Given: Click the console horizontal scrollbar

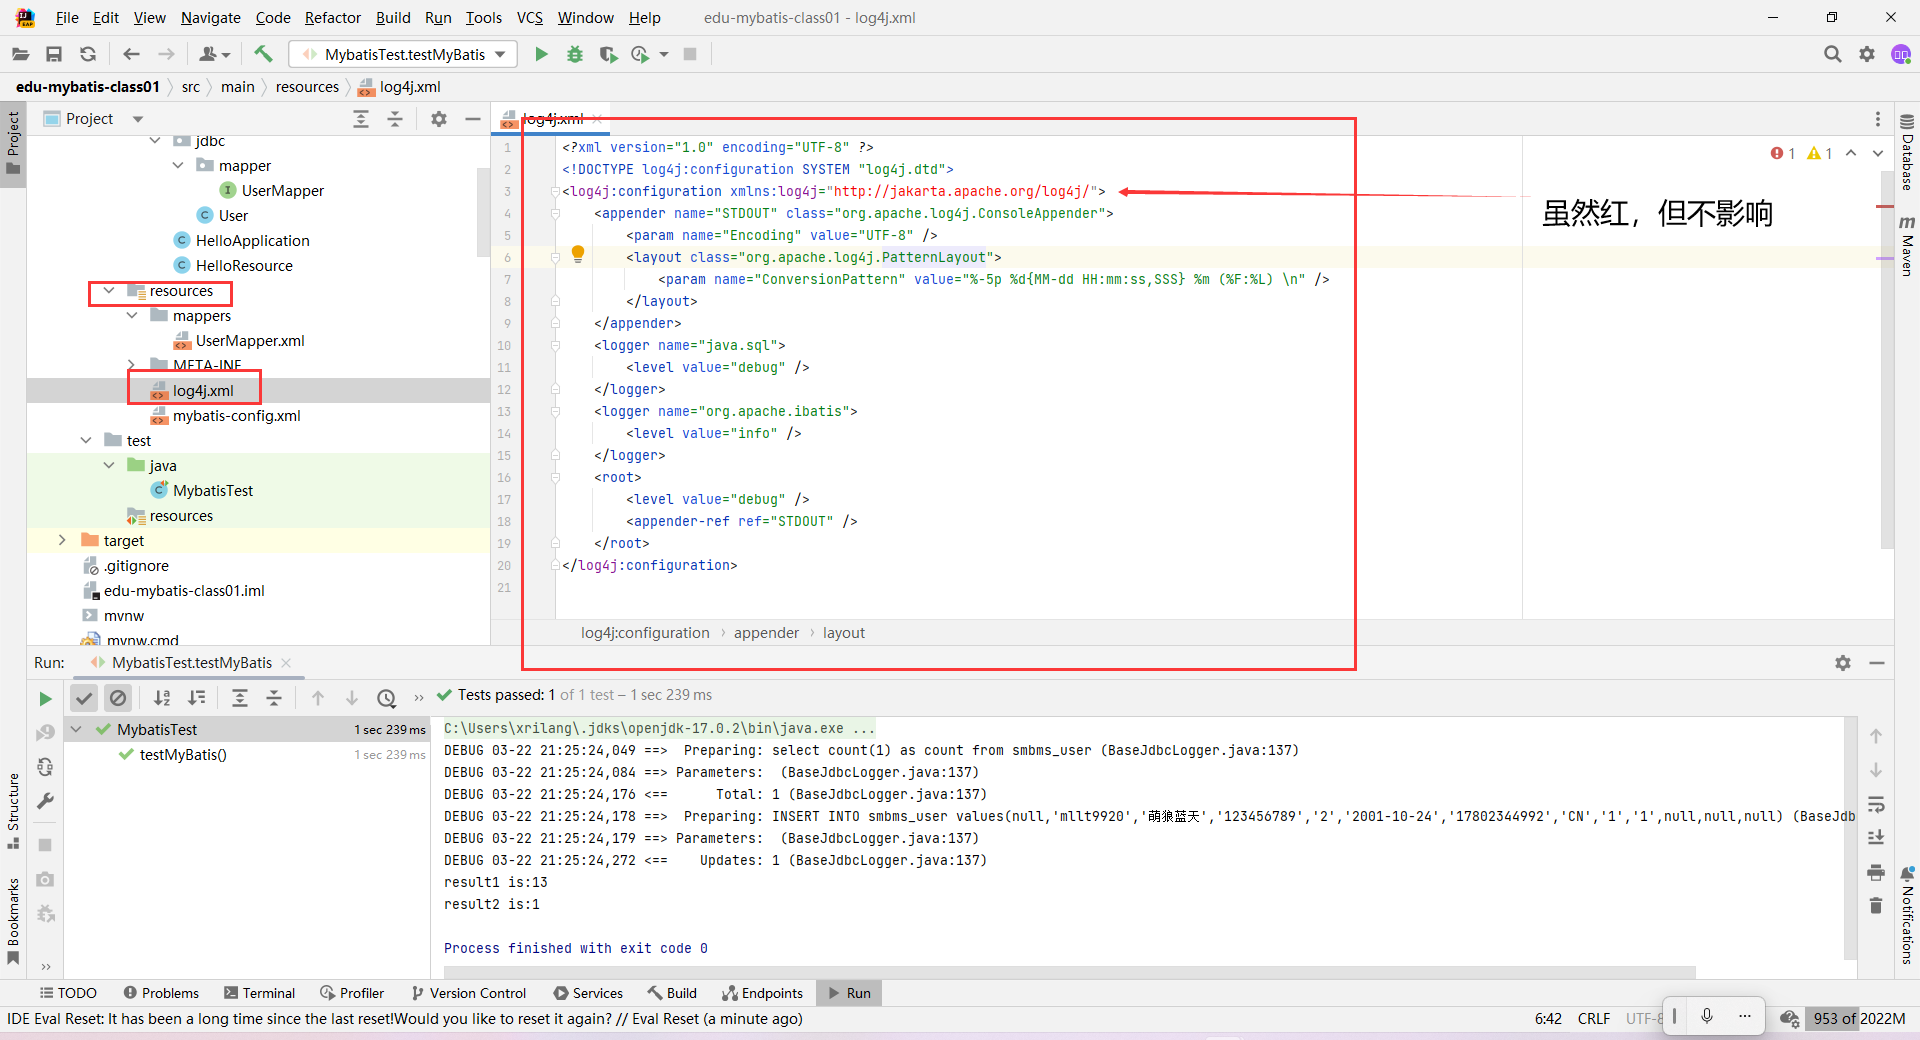Looking at the screenshot, I should [x=1069, y=972].
